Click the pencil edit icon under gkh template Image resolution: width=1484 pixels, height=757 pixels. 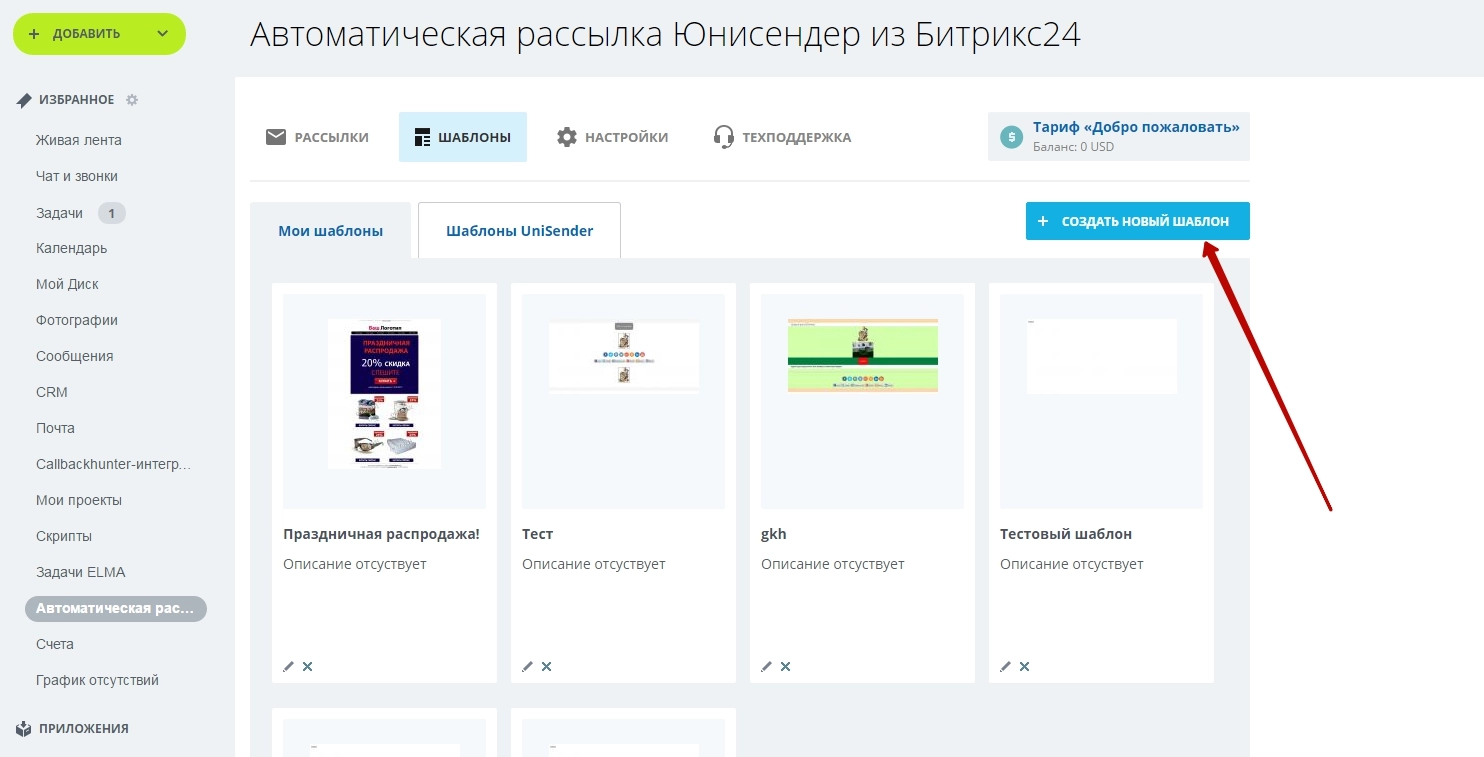click(x=766, y=666)
